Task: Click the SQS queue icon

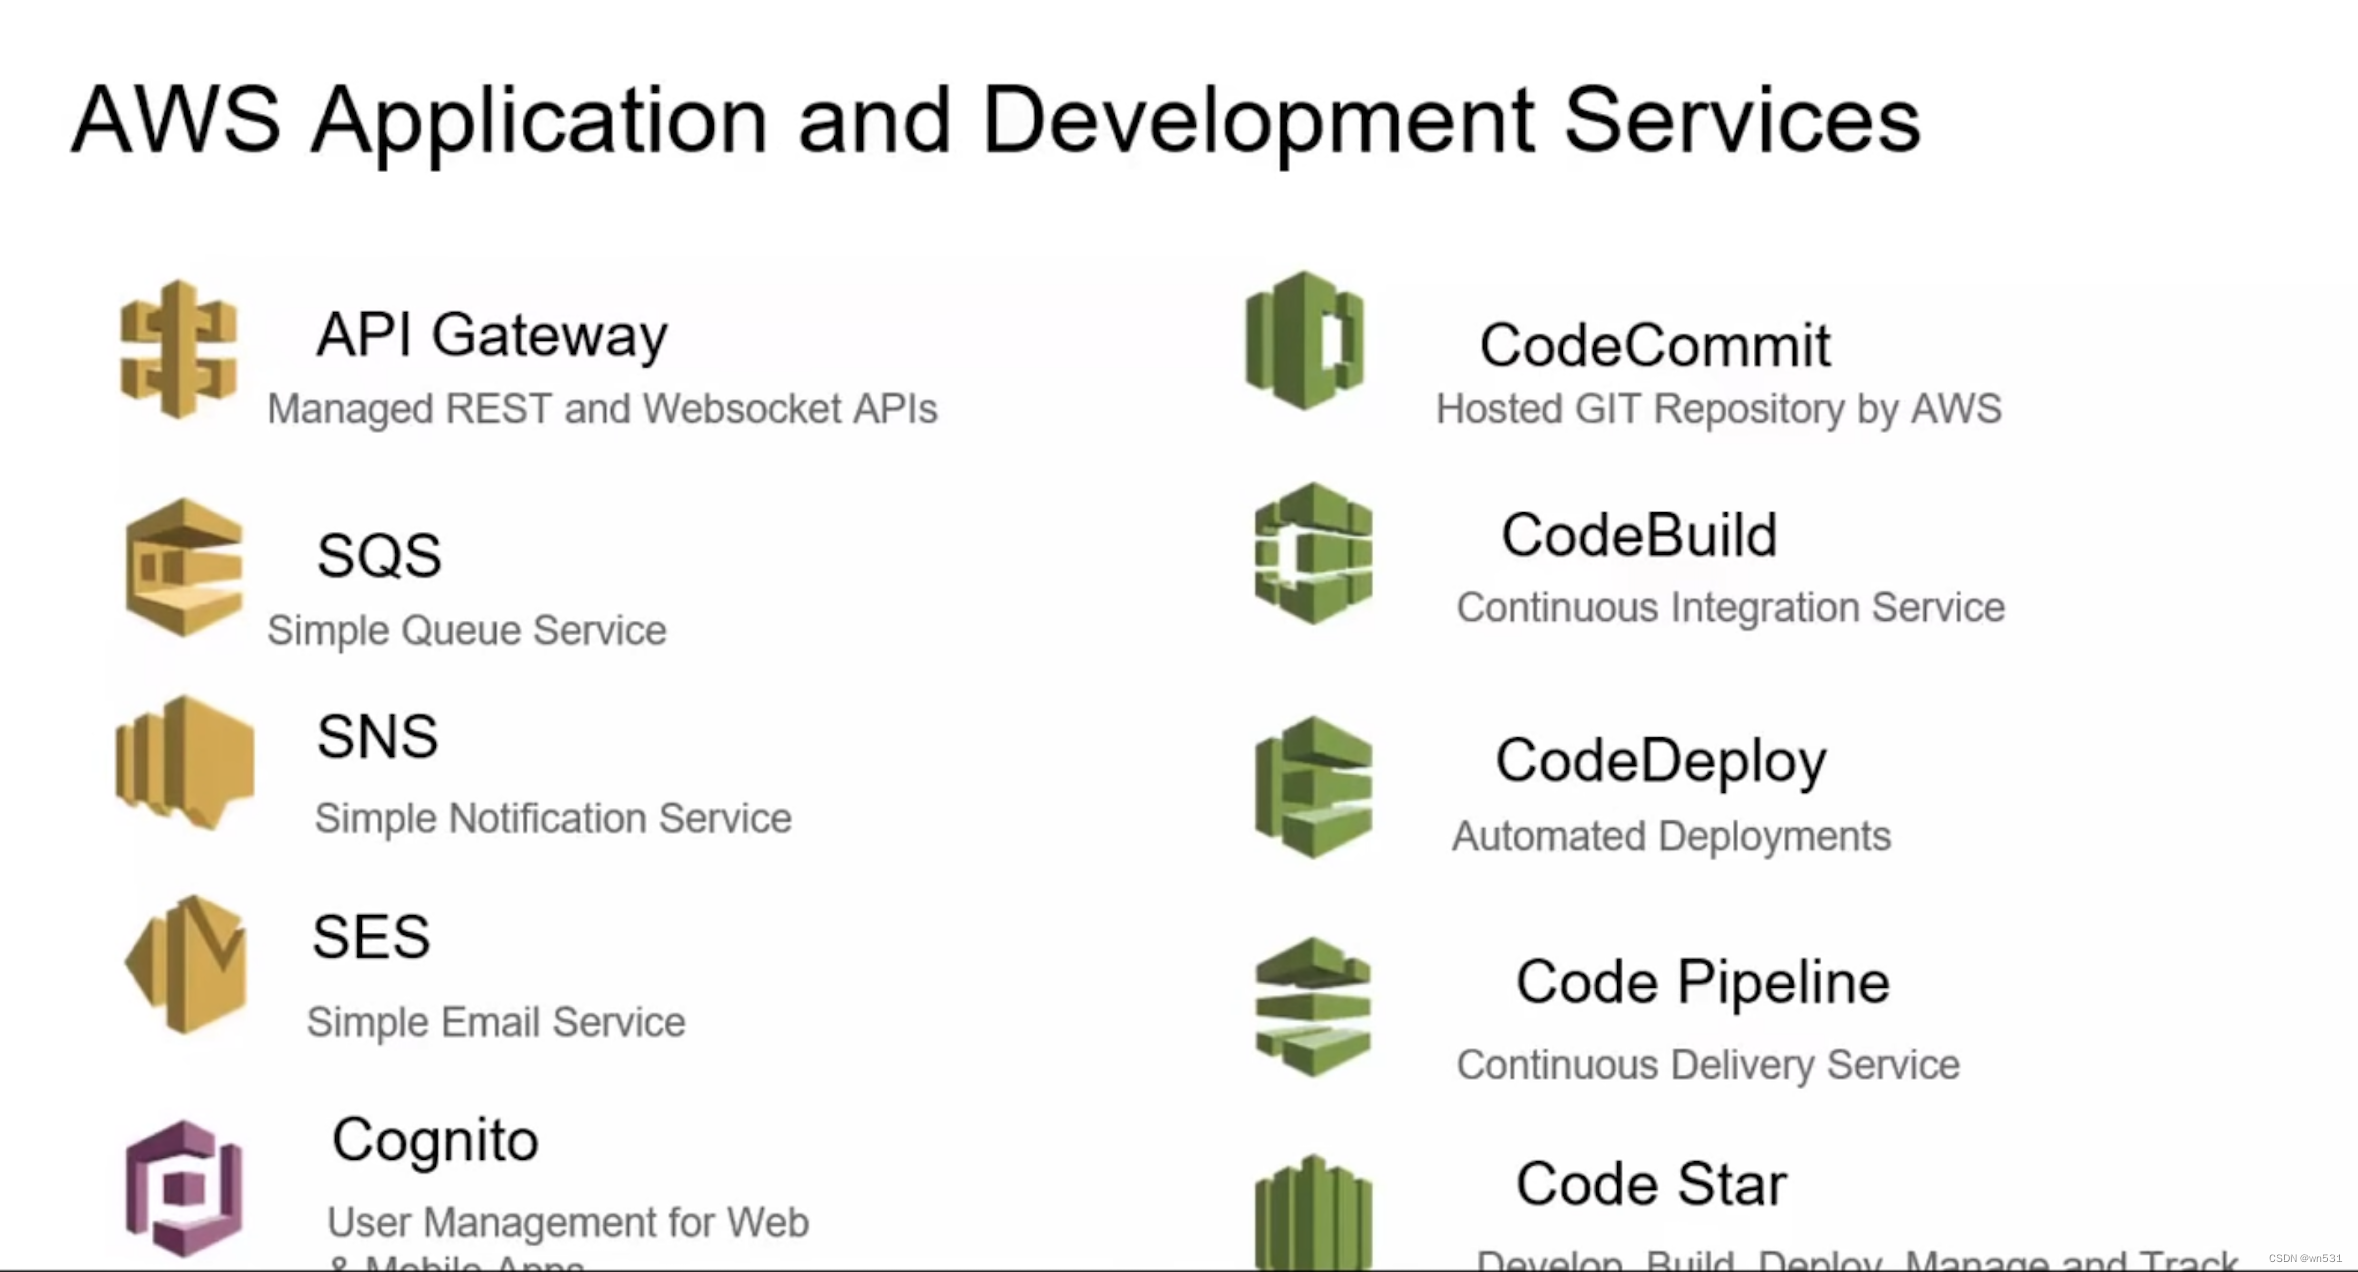Action: pos(184,567)
